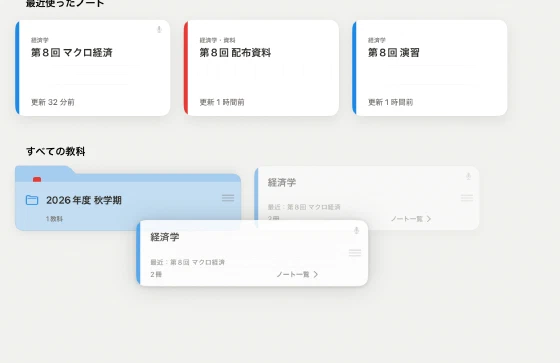
Task: Click the すべての教科 heading
Action: coord(56,151)
